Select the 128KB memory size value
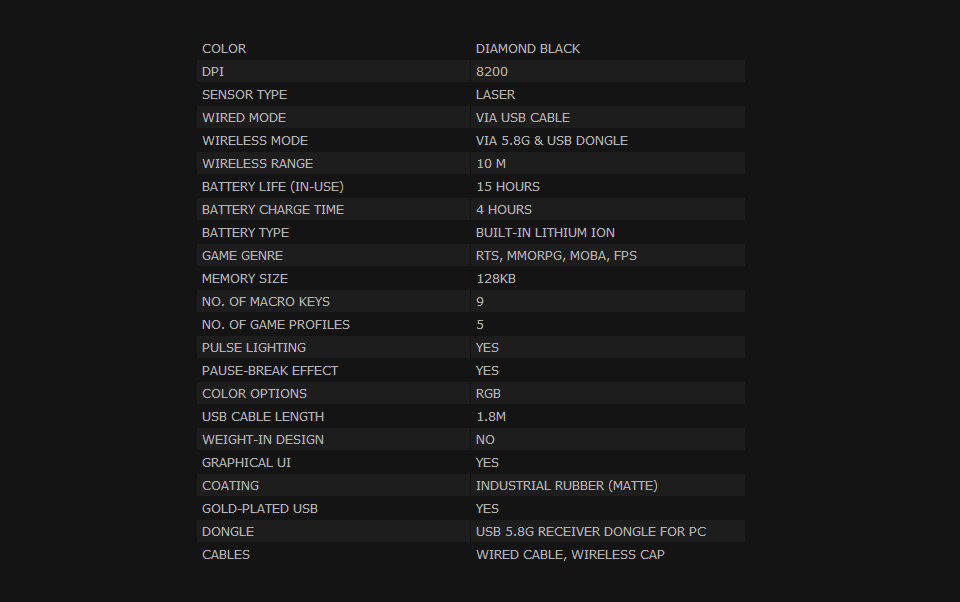Viewport: 960px width, 602px height. point(496,279)
